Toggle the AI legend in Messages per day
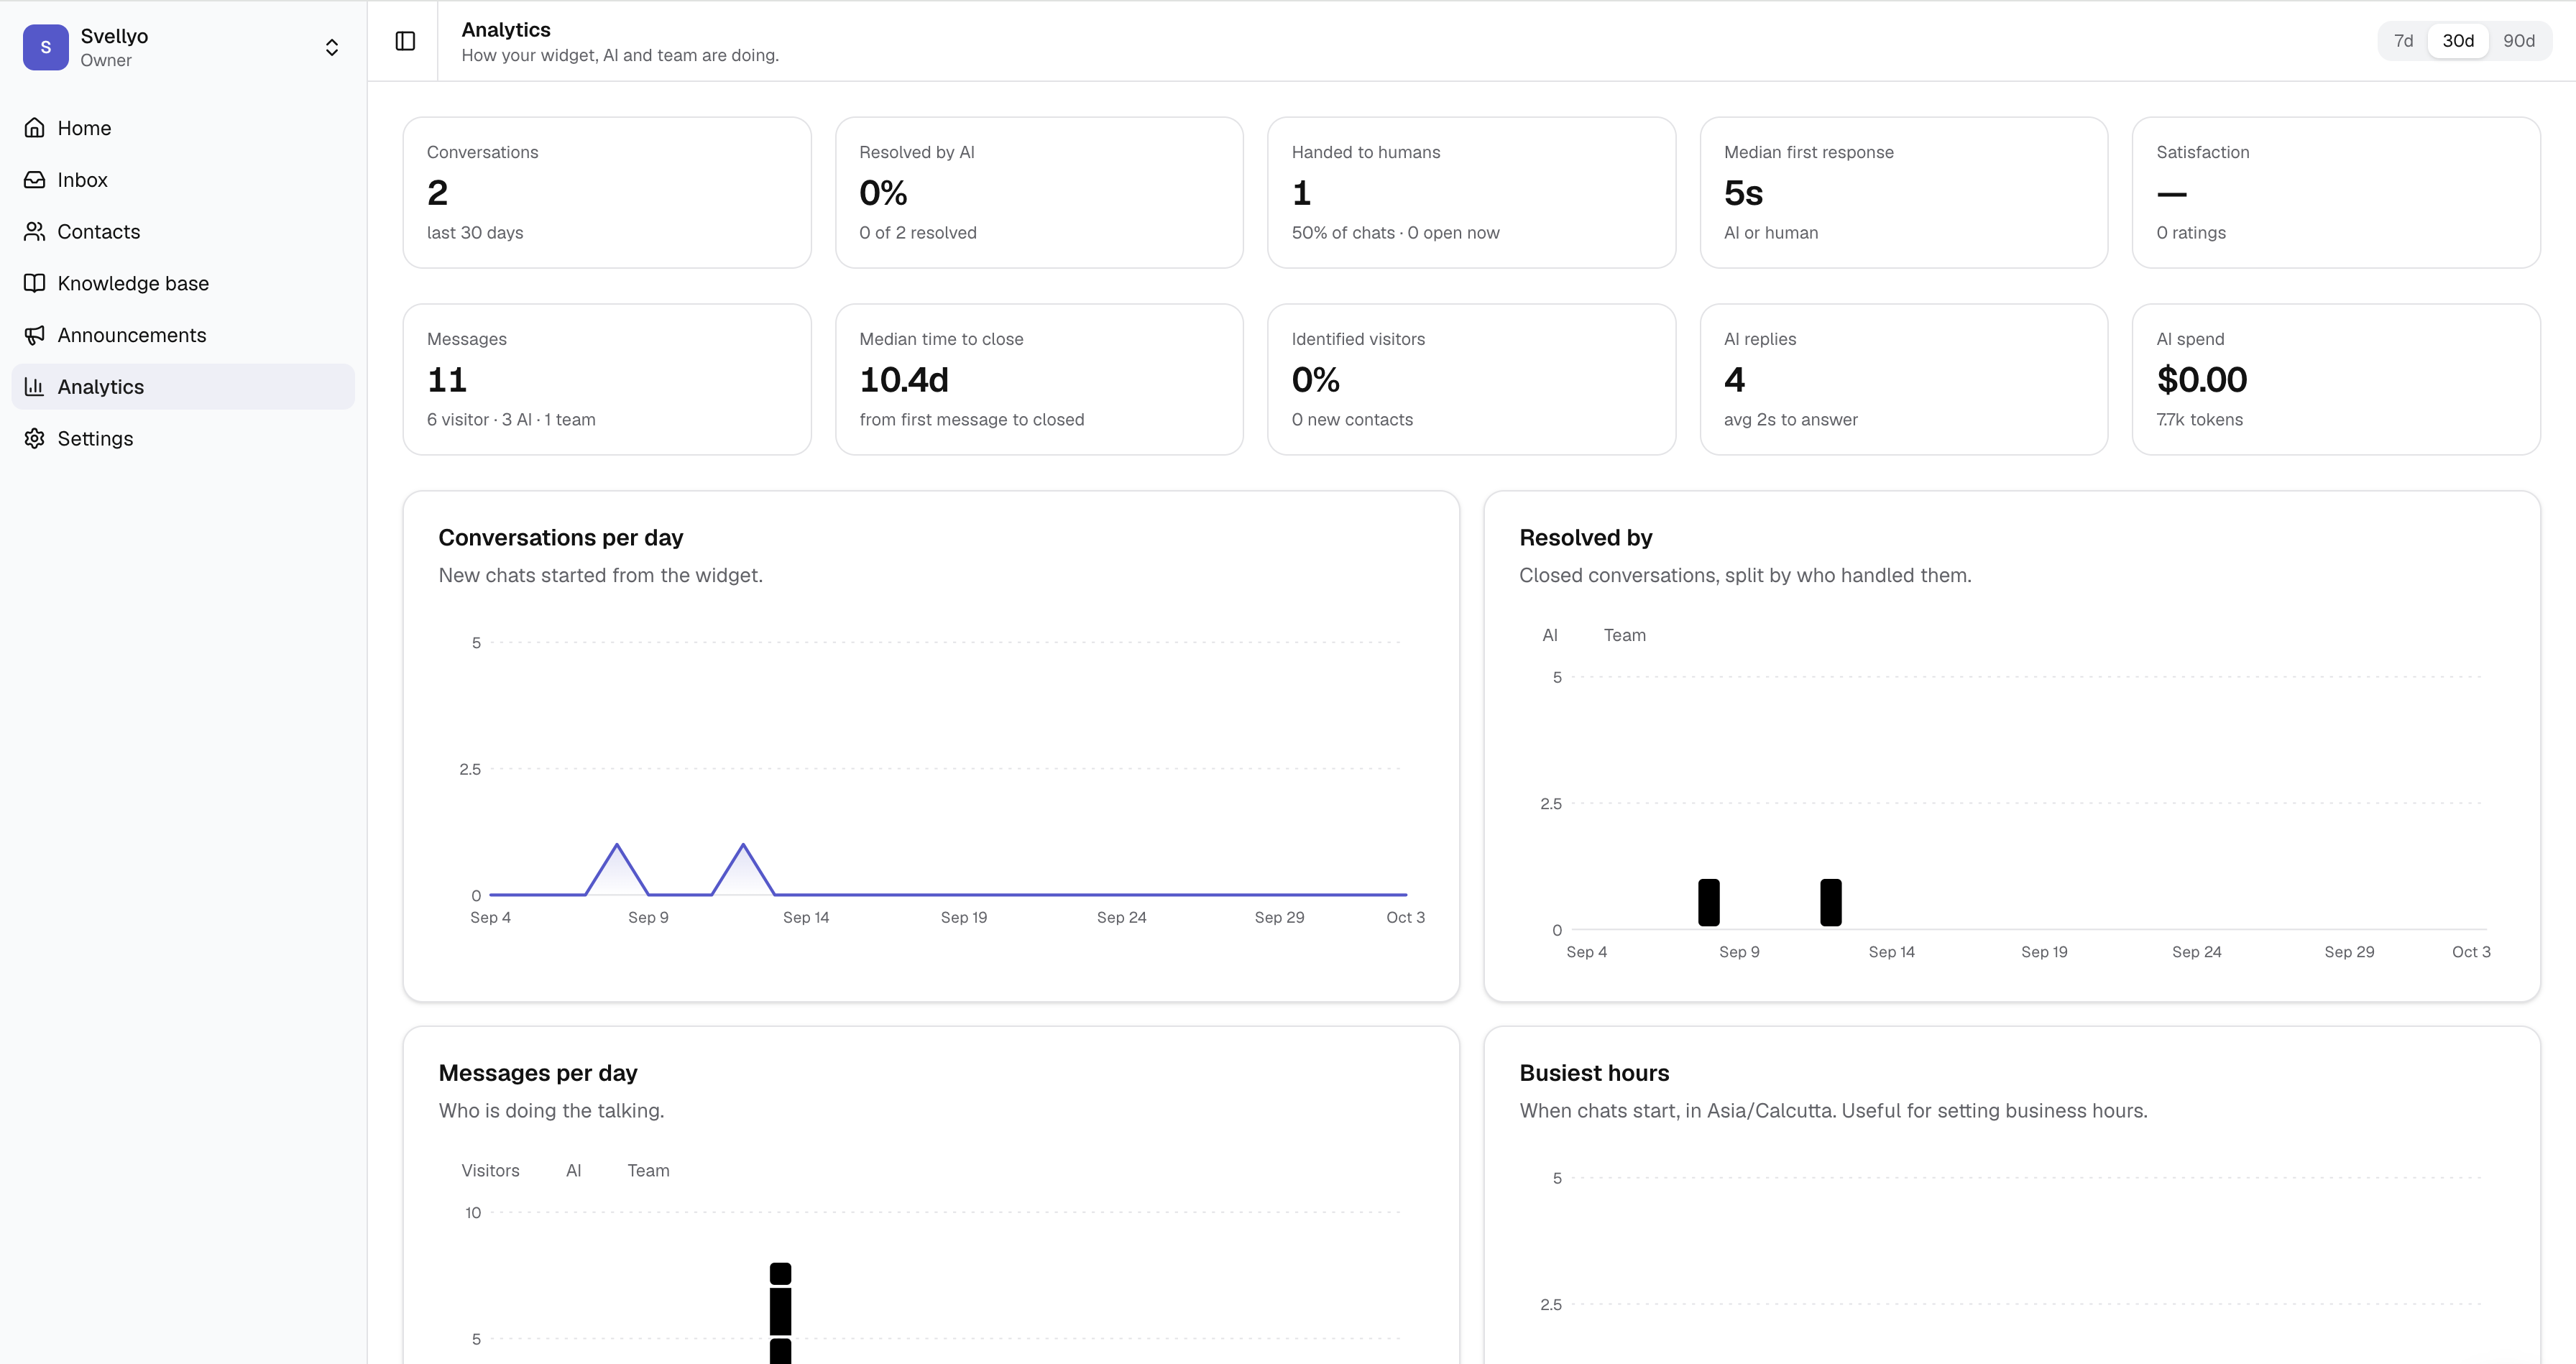 point(573,1170)
